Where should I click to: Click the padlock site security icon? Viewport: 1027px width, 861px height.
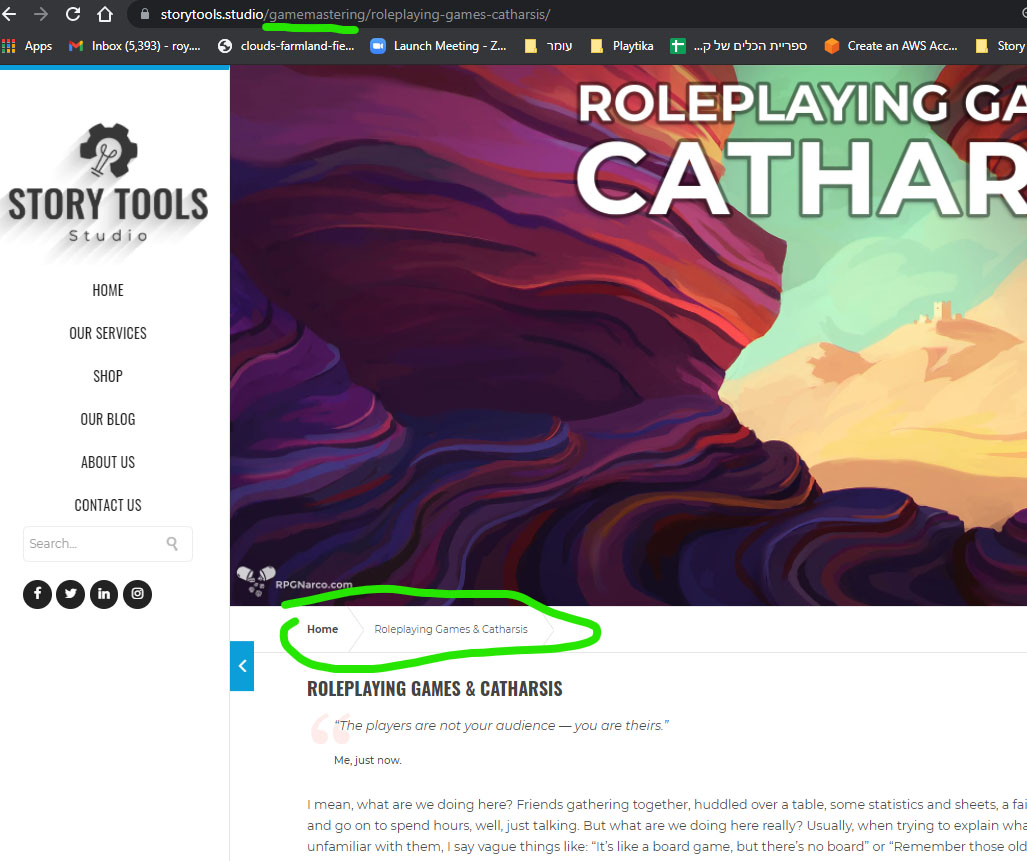[x=145, y=14]
